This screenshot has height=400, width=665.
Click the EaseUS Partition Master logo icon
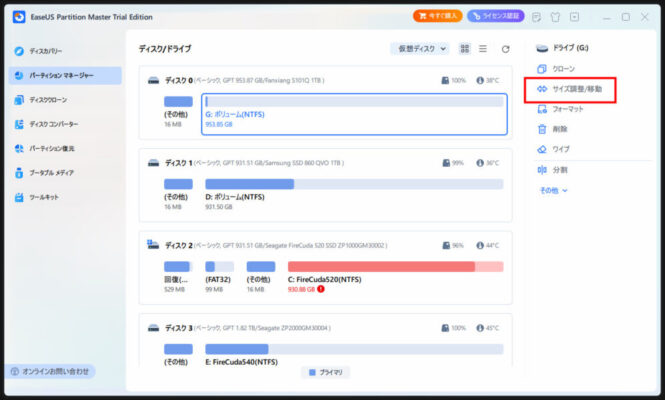pos(19,17)
